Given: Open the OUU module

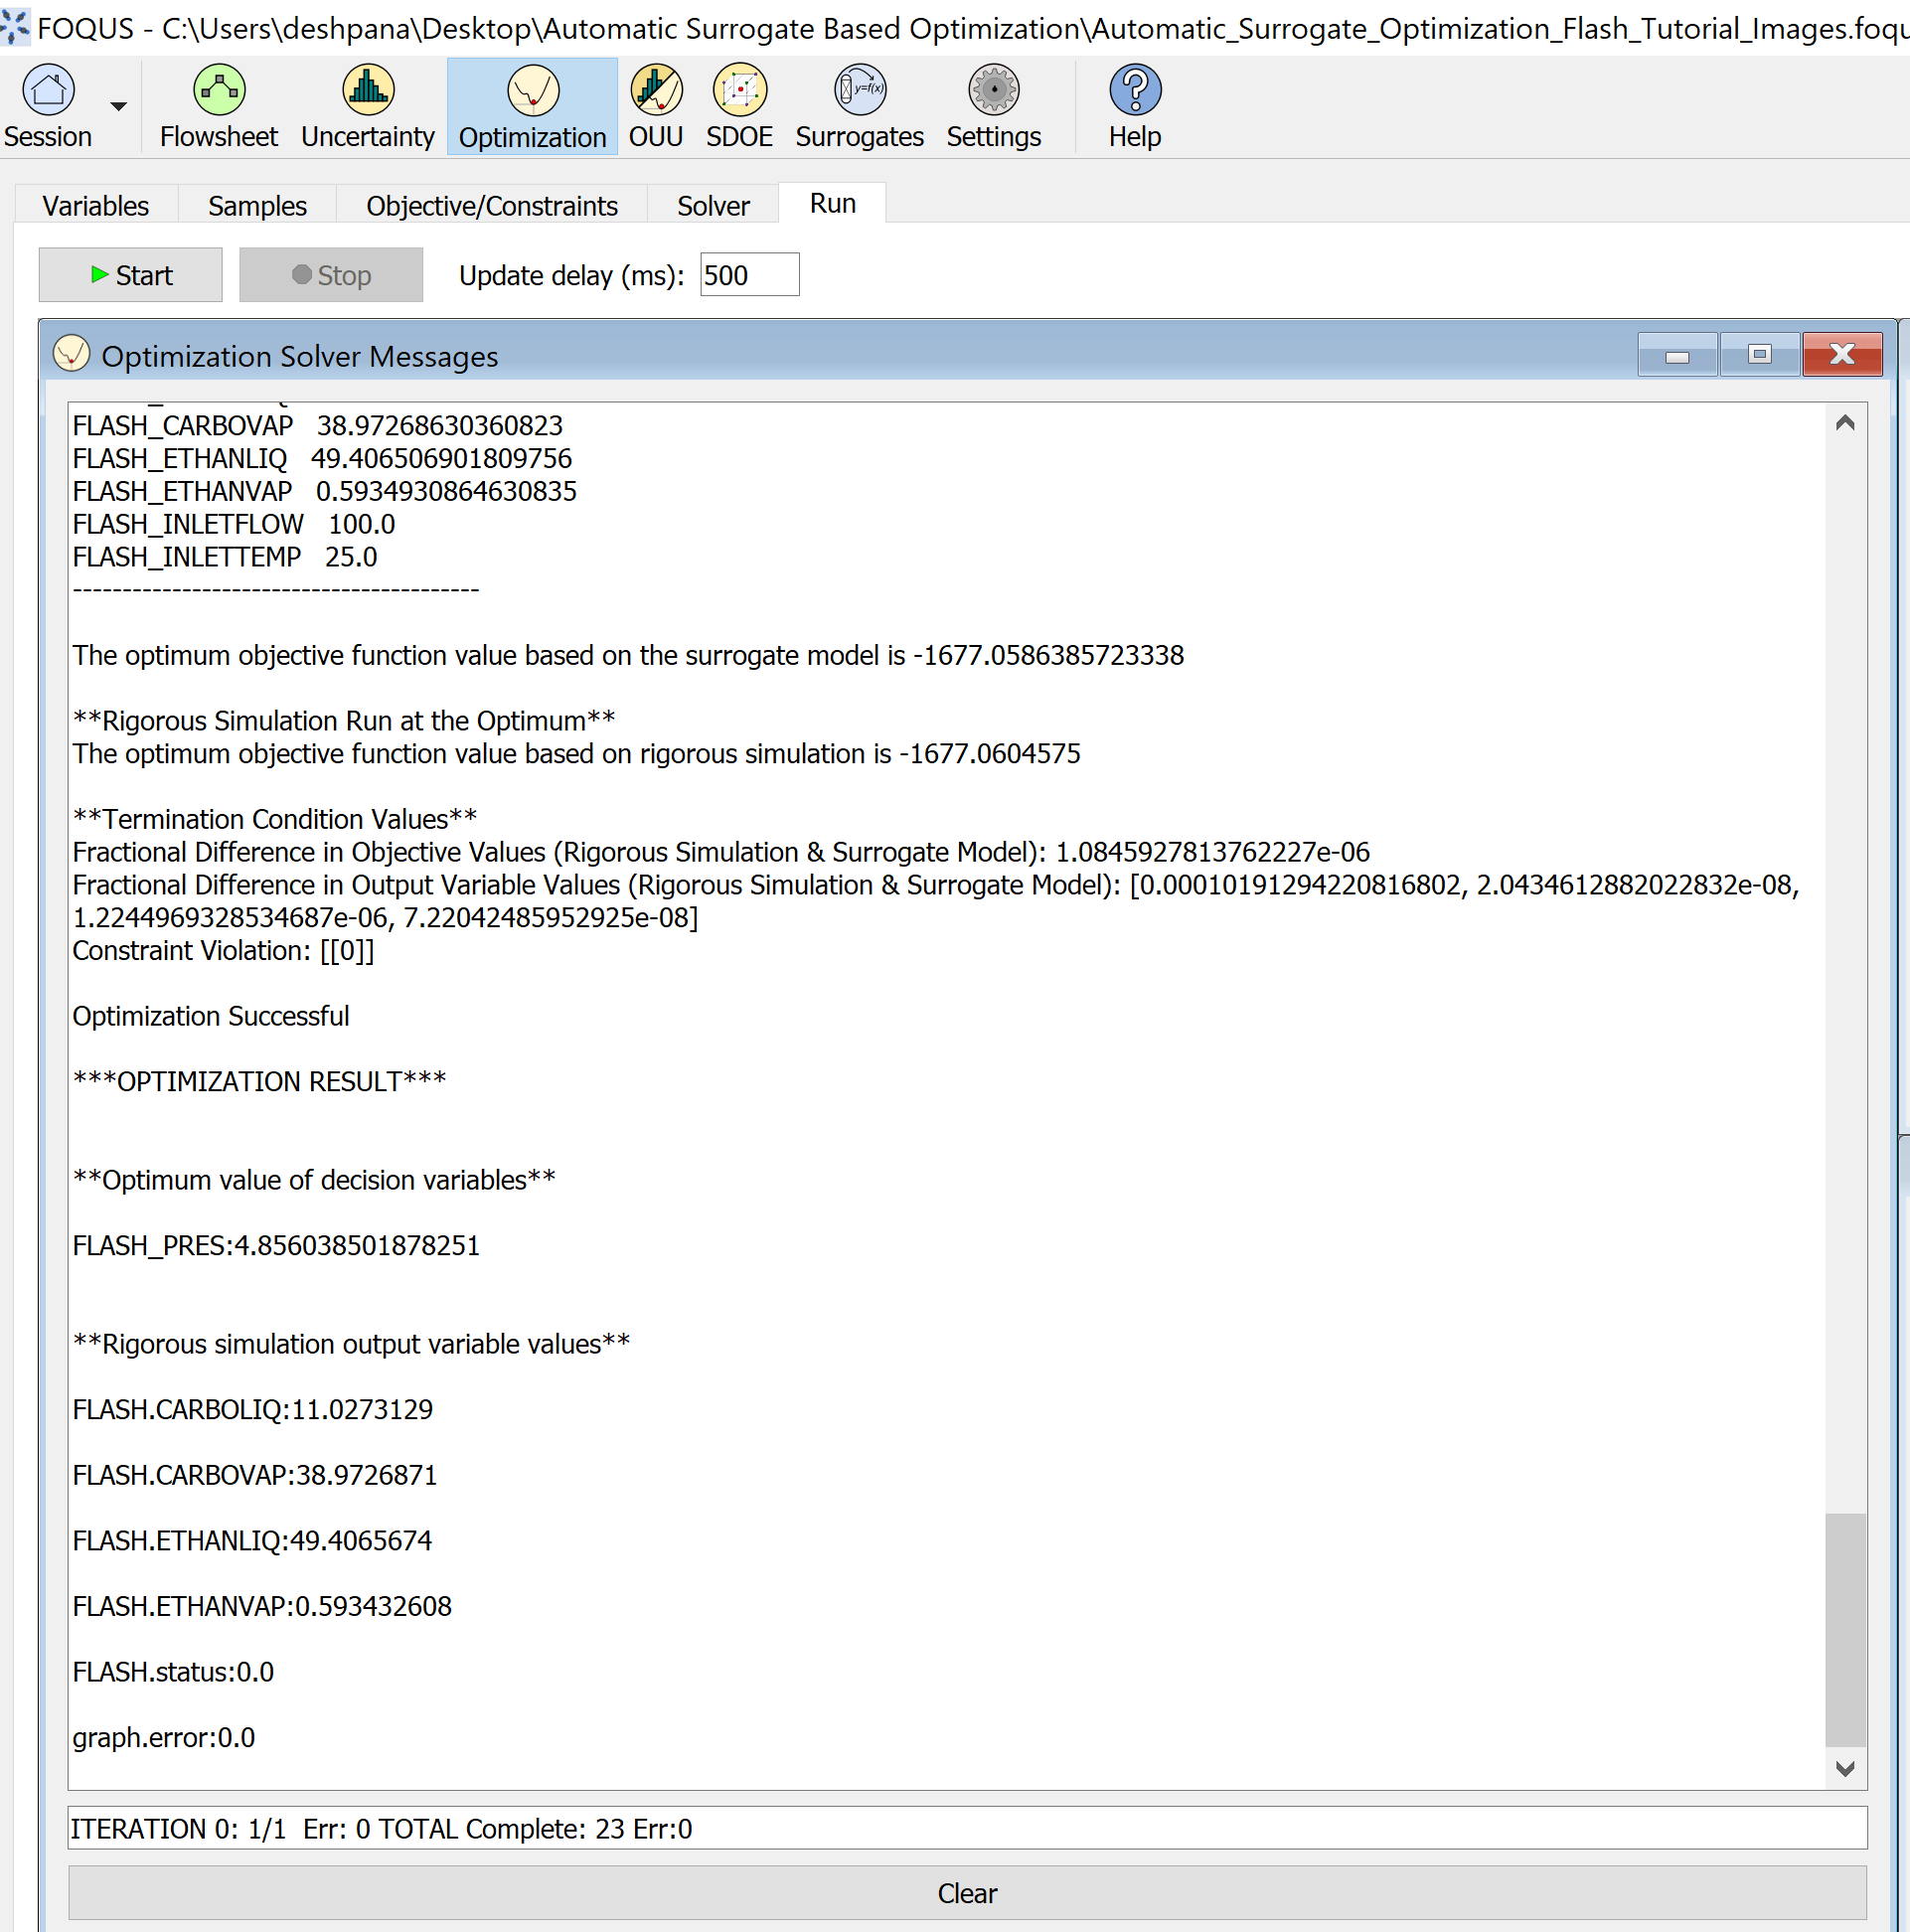Looking at the screenshot, I should point(655,106).
